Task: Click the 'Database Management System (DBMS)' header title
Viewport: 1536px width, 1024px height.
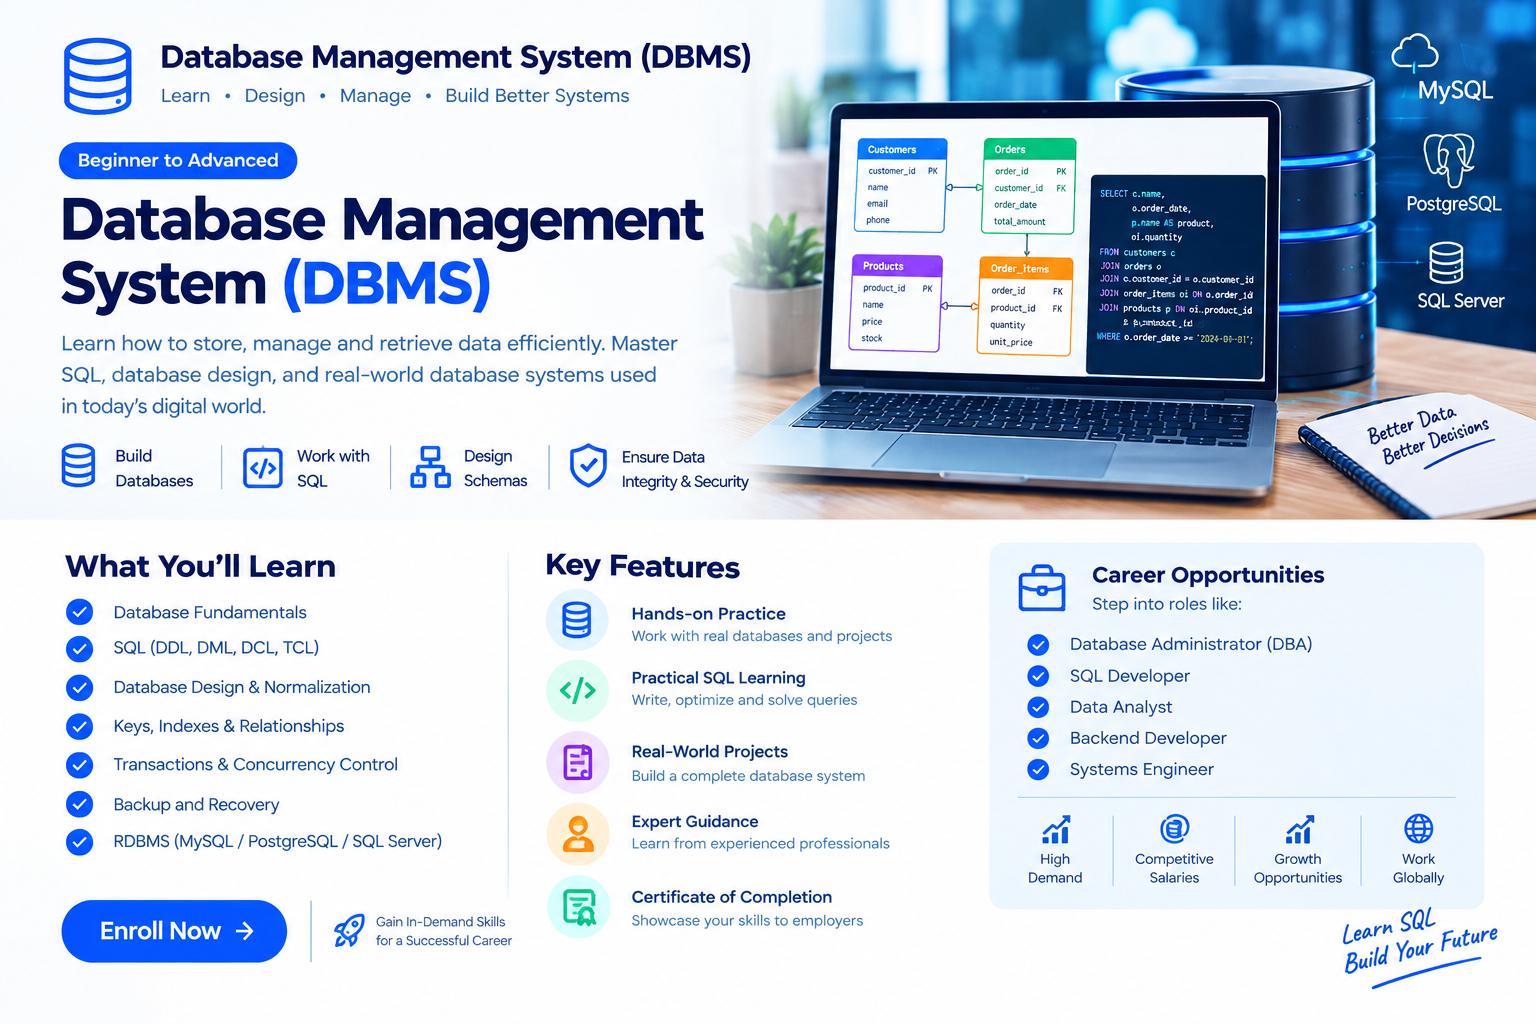Action: pyautogui.click(x=455, y=57)
